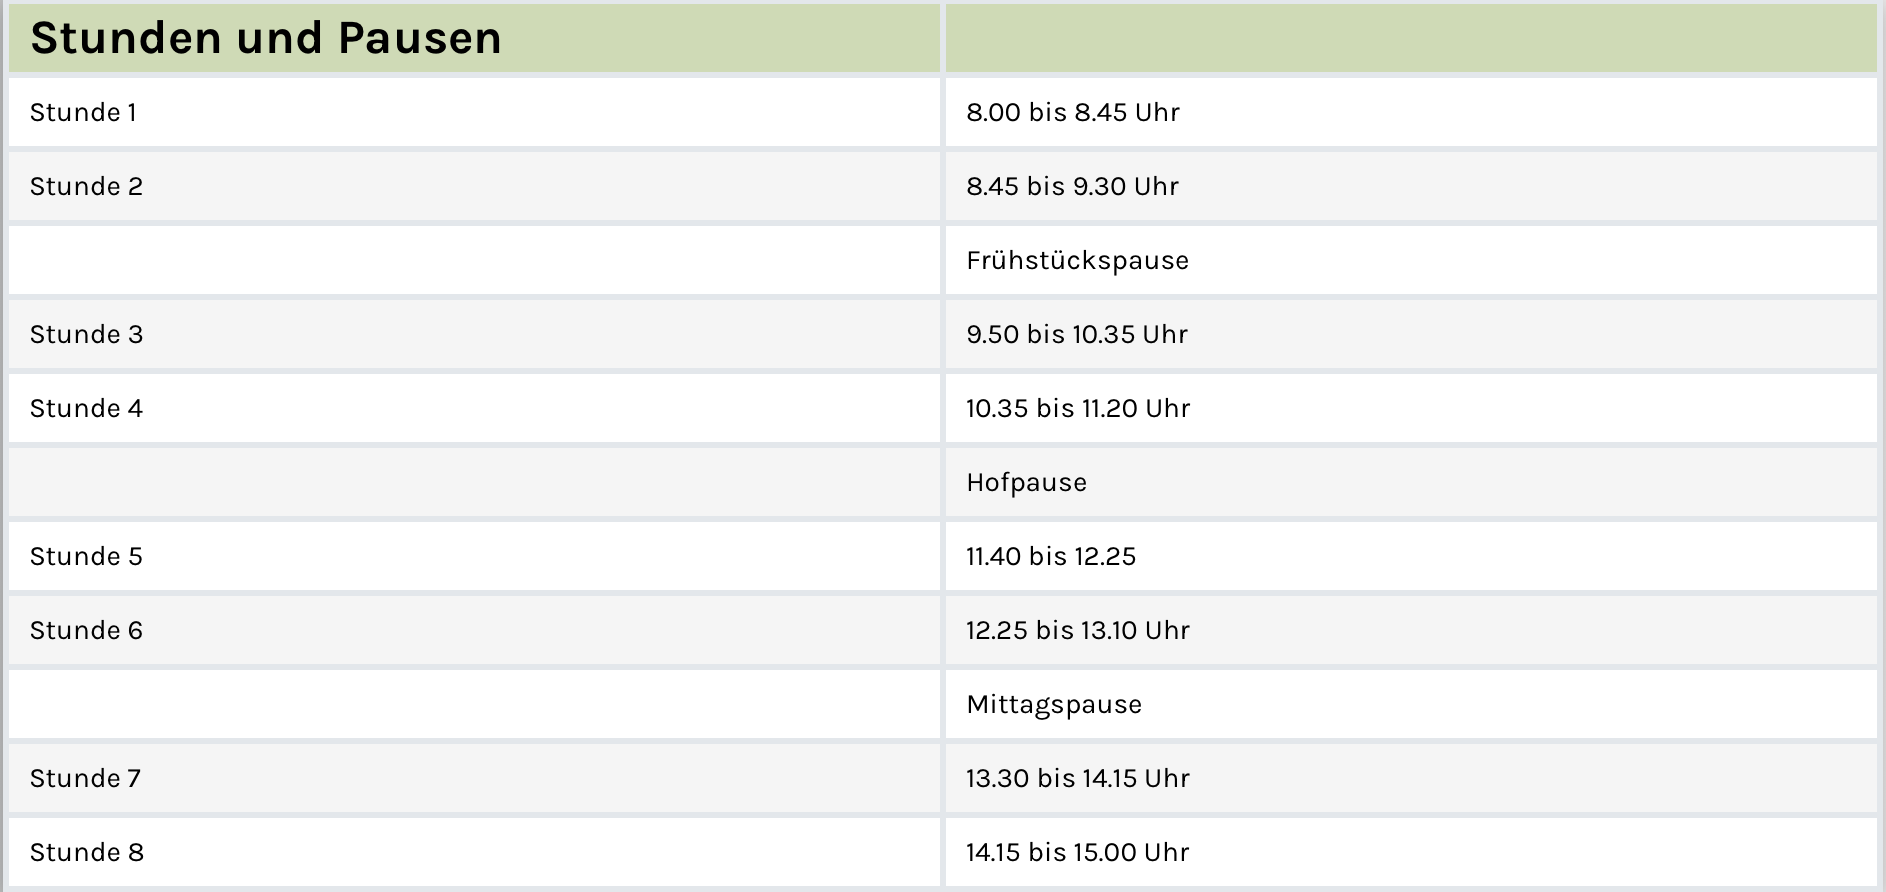
Task: Click the '9.50 bis 10.35 Uhr' time cell
Action: (x=1077, y=334)
